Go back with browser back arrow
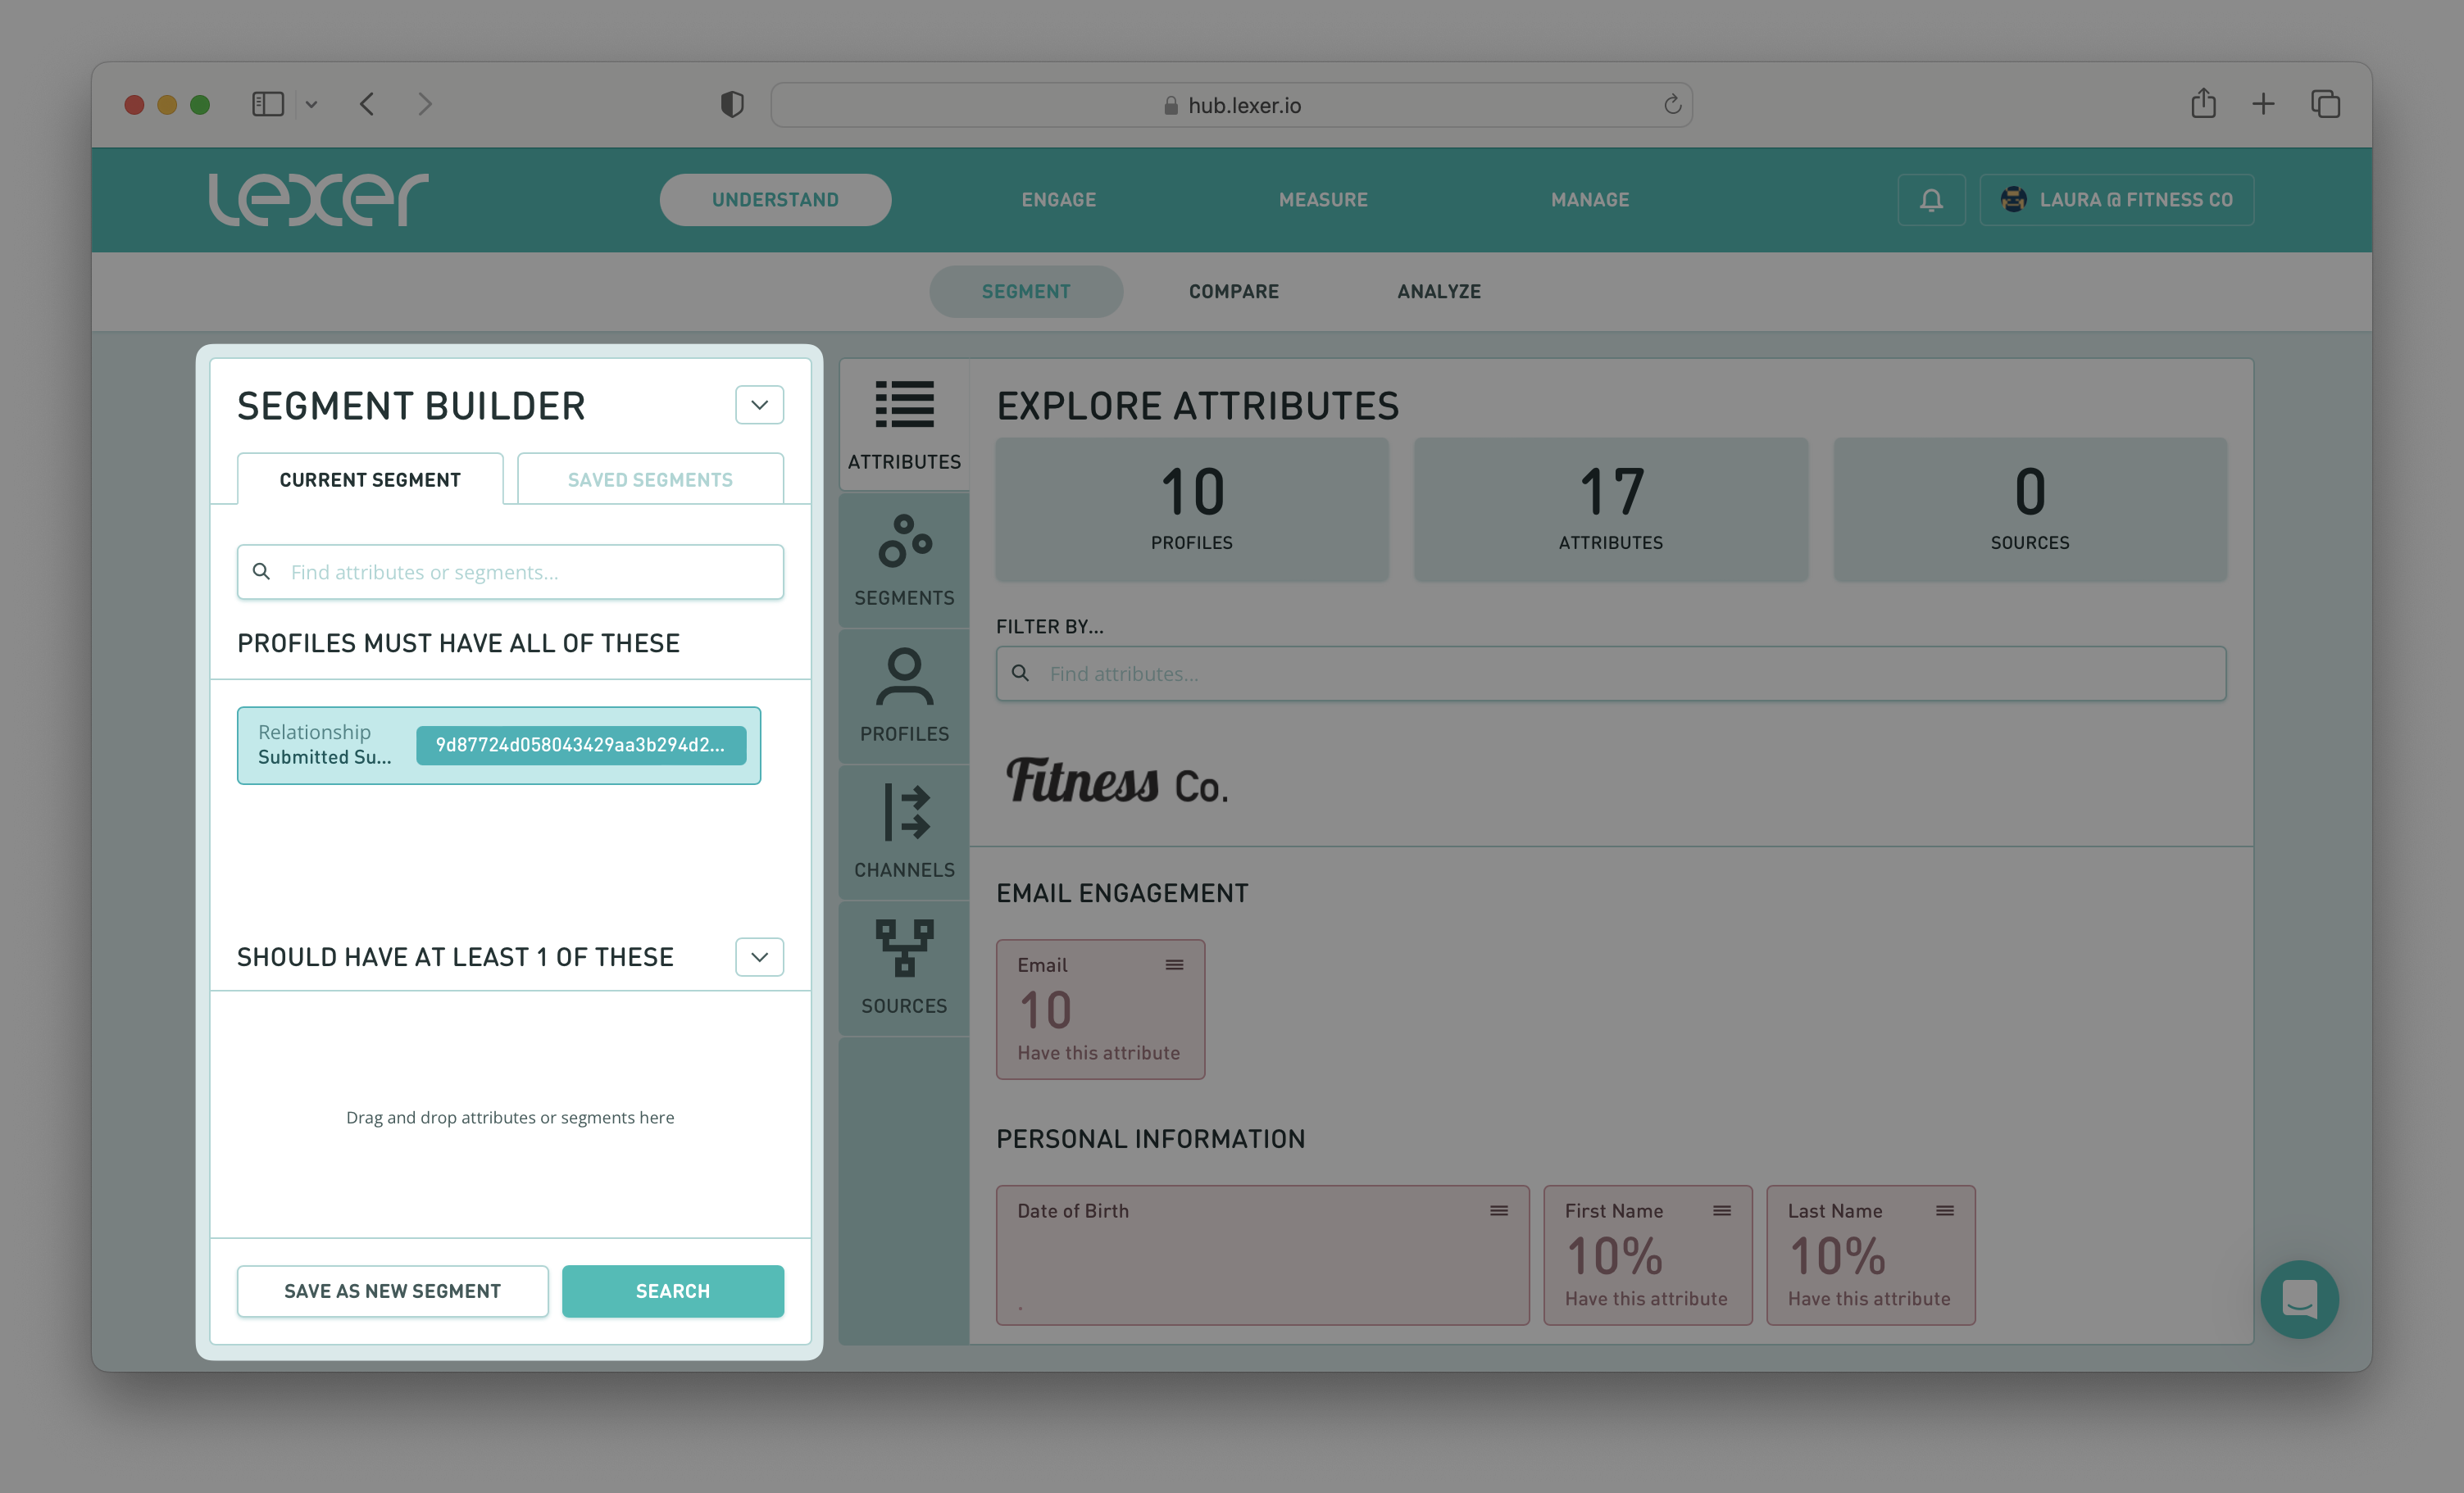Image resolution: width=2464 pixels, height=1493 pixels. tap(367, 104)
